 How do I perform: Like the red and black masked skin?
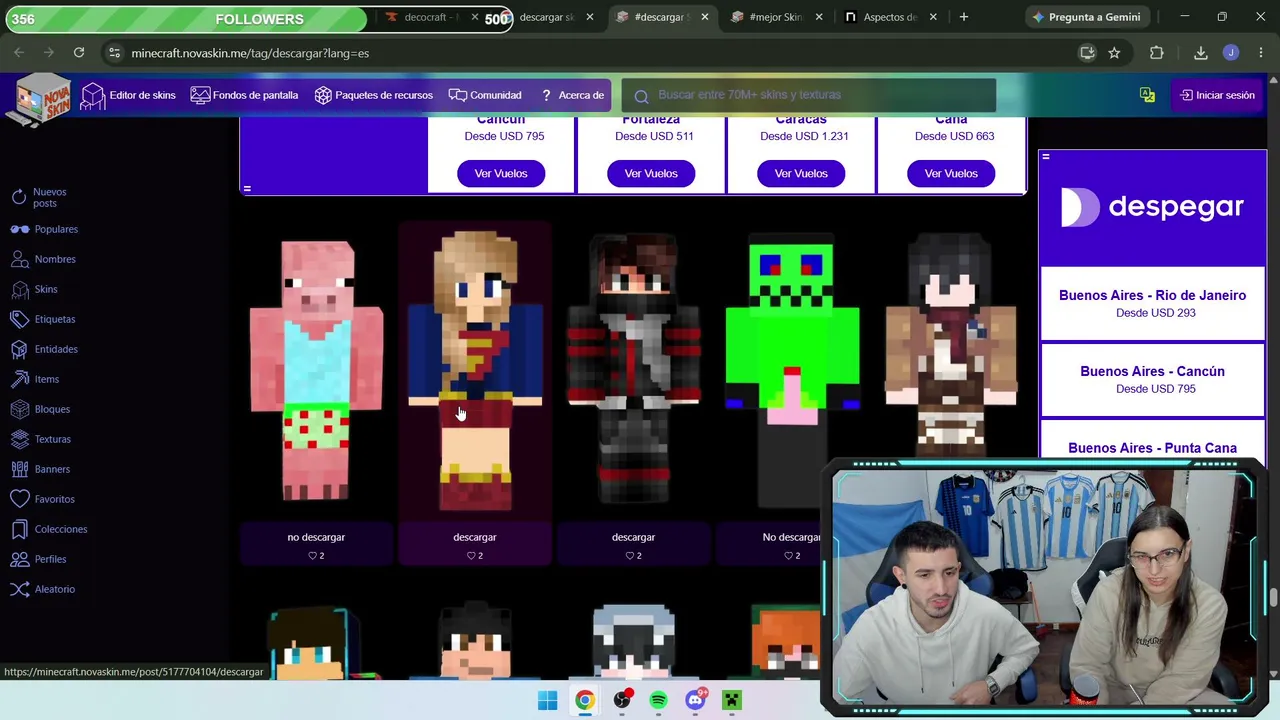[630, 556]
